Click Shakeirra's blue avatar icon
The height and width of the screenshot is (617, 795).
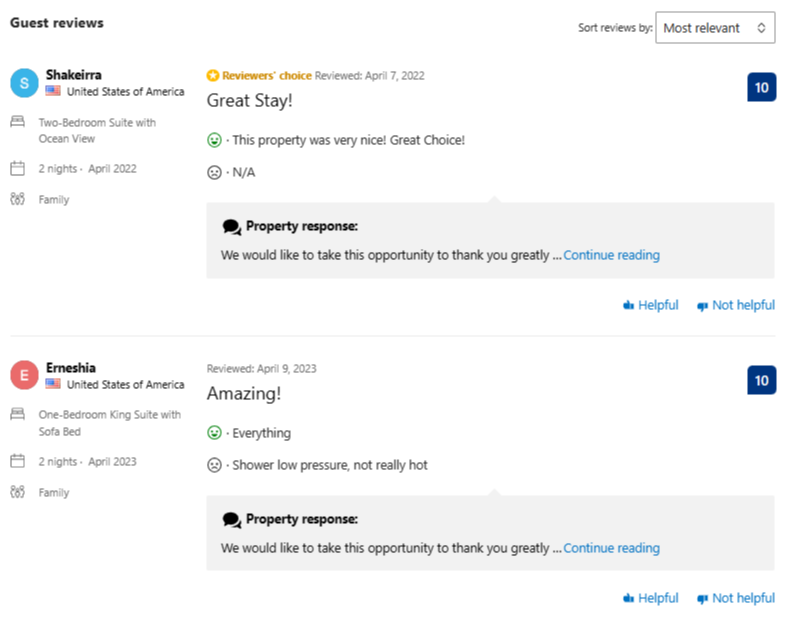[x=24, y=83]
